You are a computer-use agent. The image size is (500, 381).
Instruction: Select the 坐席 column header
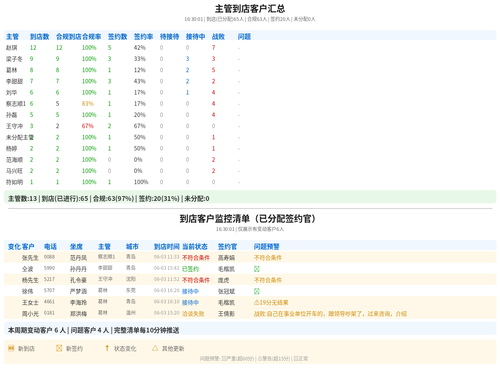(76, 246)
